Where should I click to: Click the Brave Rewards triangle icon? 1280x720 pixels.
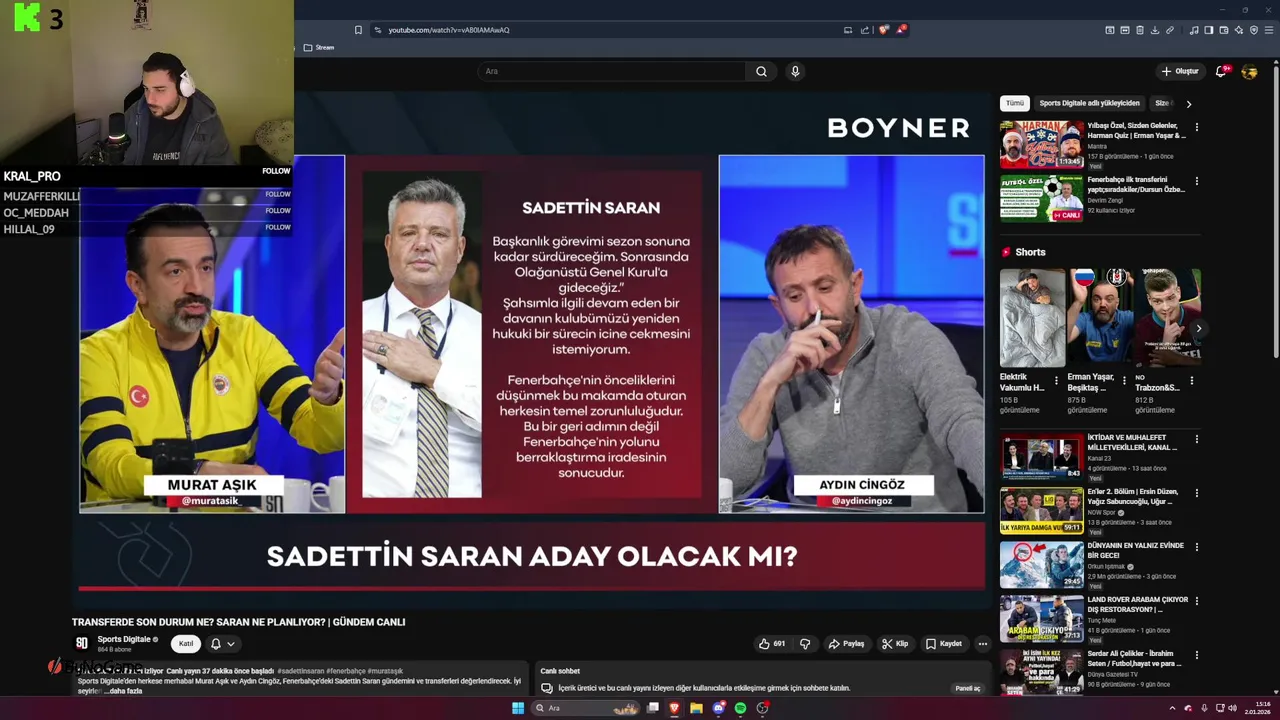(x=900, y=30)
